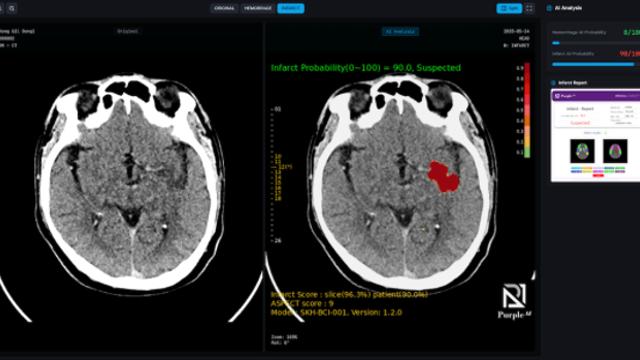The image size is (640, 360).
Task: Switch to the HEMORRHAGE view tab
Action: coord(257,8)
